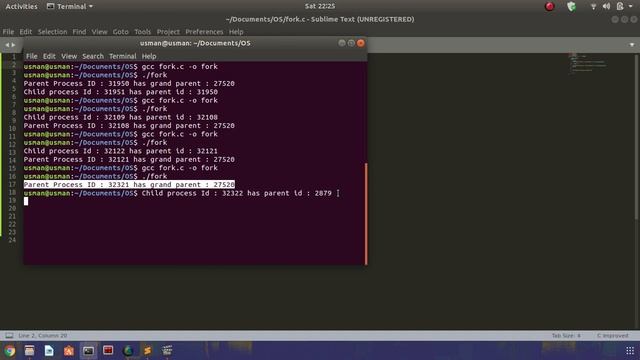
Task: Open Sublime Text Preferences menu
Action: pyautogui.click(x=204, y=32)
